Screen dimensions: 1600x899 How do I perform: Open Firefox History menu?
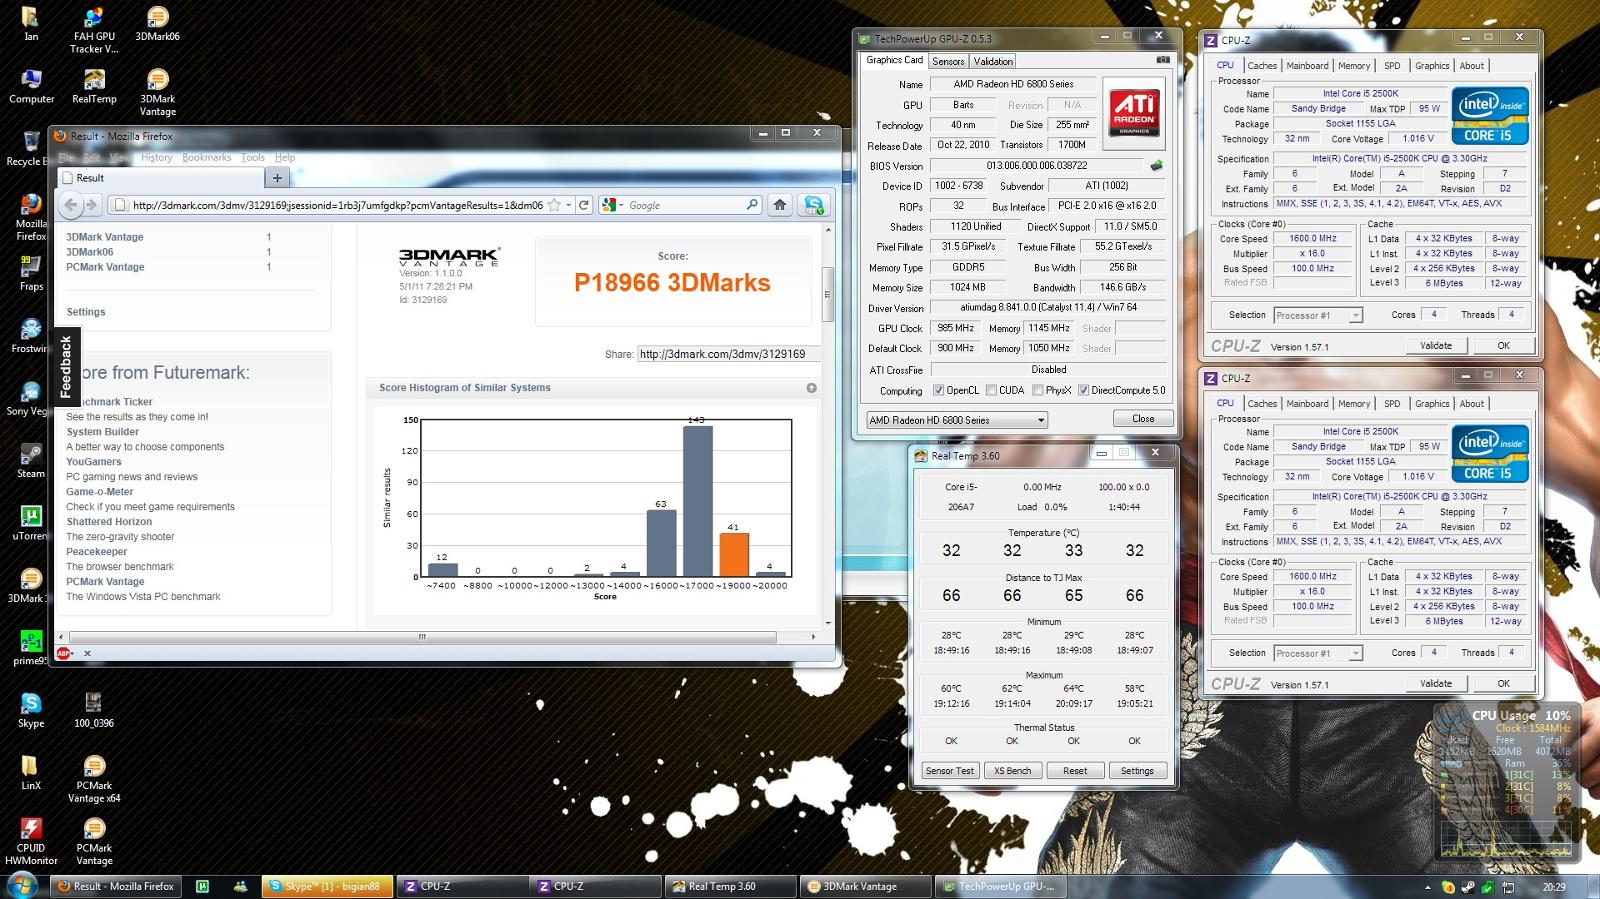coord(156,157)
